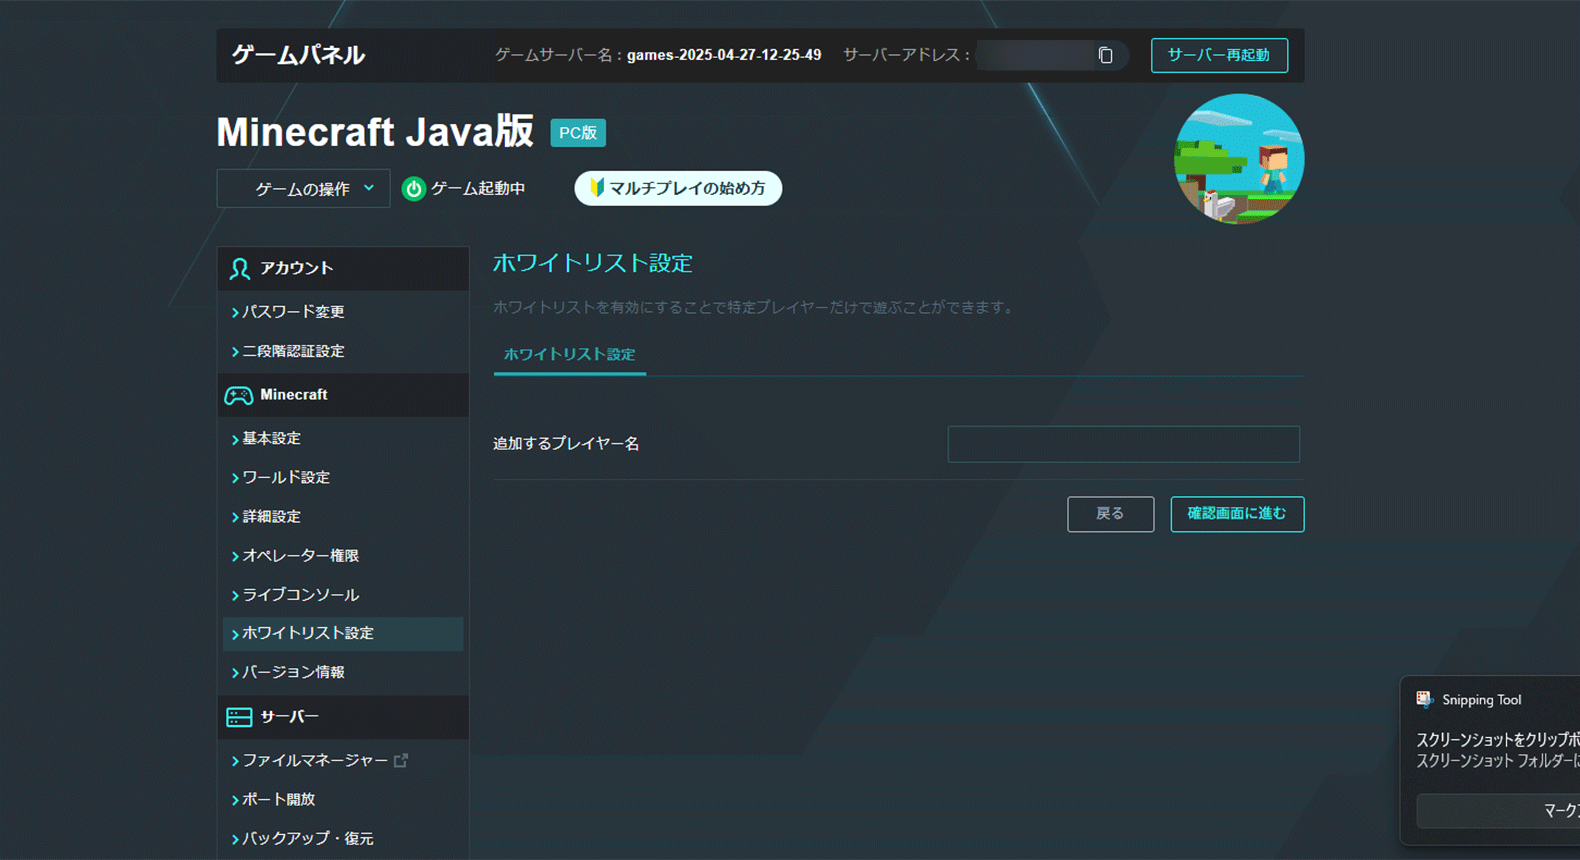Click the account person icon
Viewport: 1580px width, 860px height.
tap(239, 268)
